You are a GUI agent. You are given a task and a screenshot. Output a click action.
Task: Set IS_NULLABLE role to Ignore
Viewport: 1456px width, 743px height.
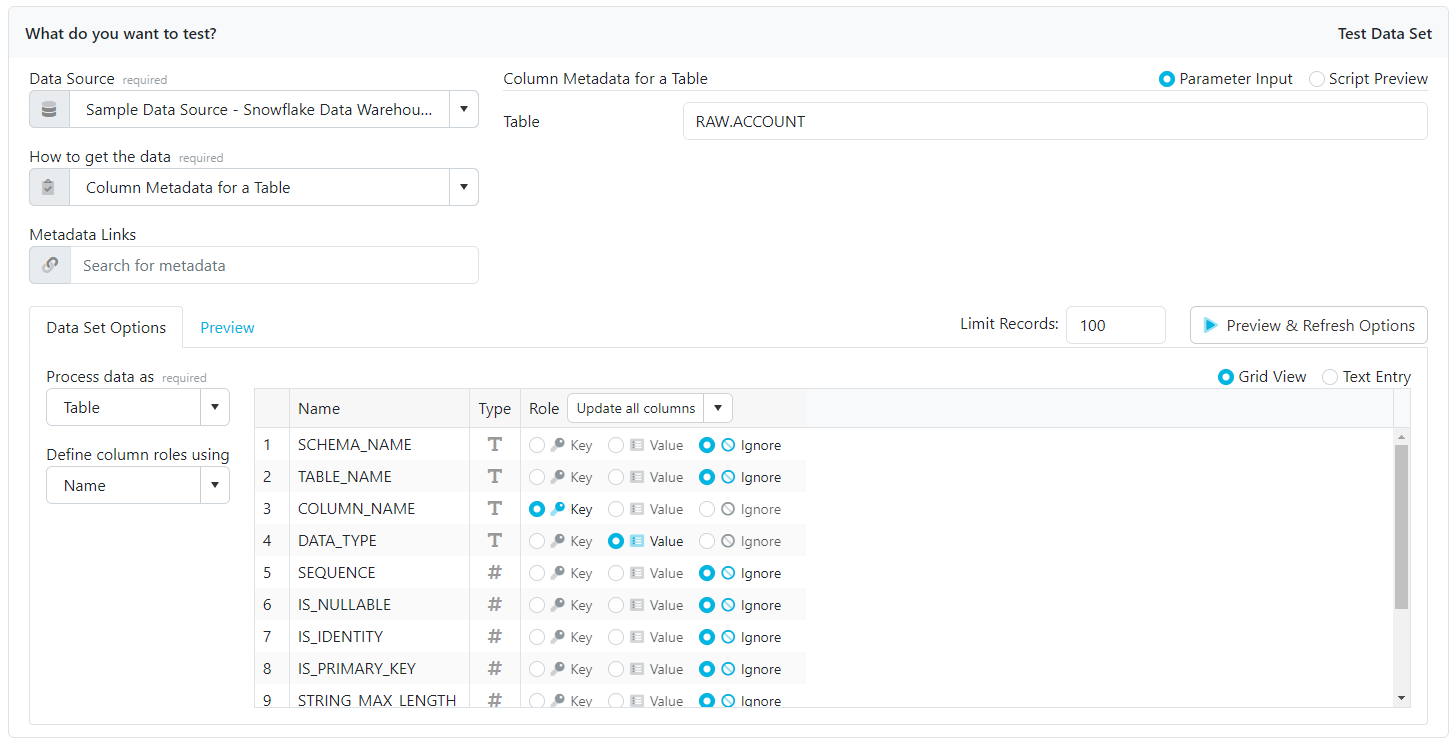pos(707,605)
